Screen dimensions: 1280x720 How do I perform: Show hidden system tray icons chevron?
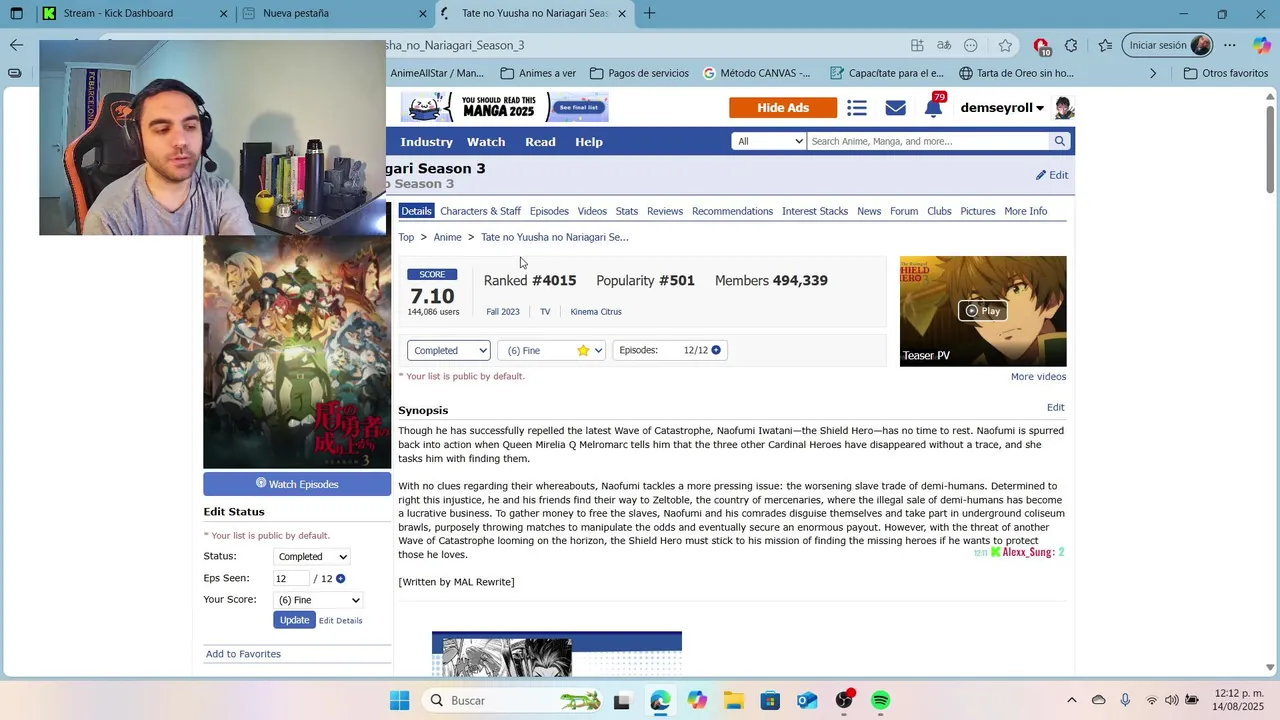coord(1071,700)
